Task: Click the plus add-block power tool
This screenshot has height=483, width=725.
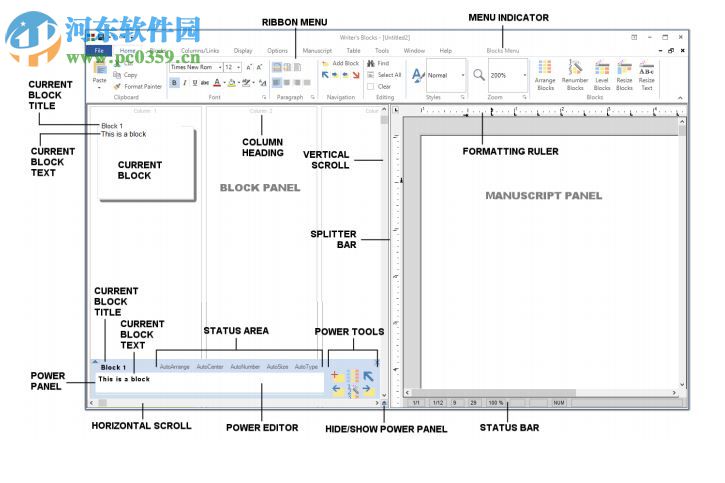Action: pos(336,376)
